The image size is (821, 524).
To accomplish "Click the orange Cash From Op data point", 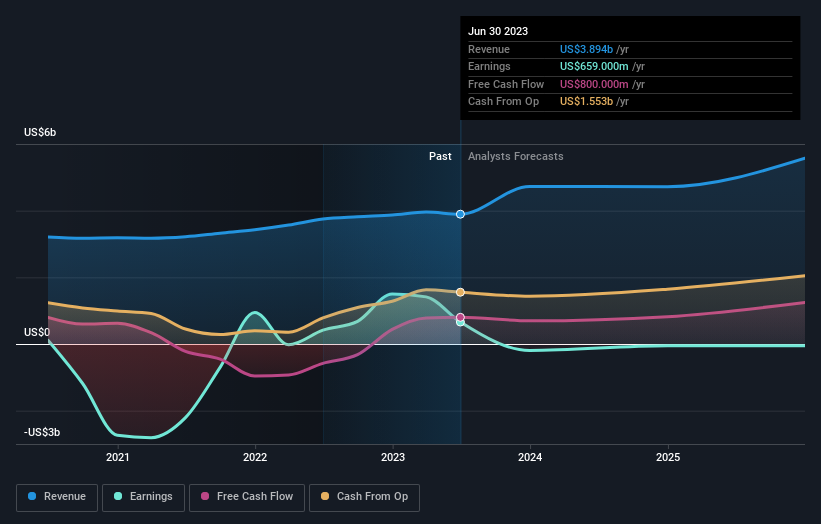I will click(x=460, y=292).
